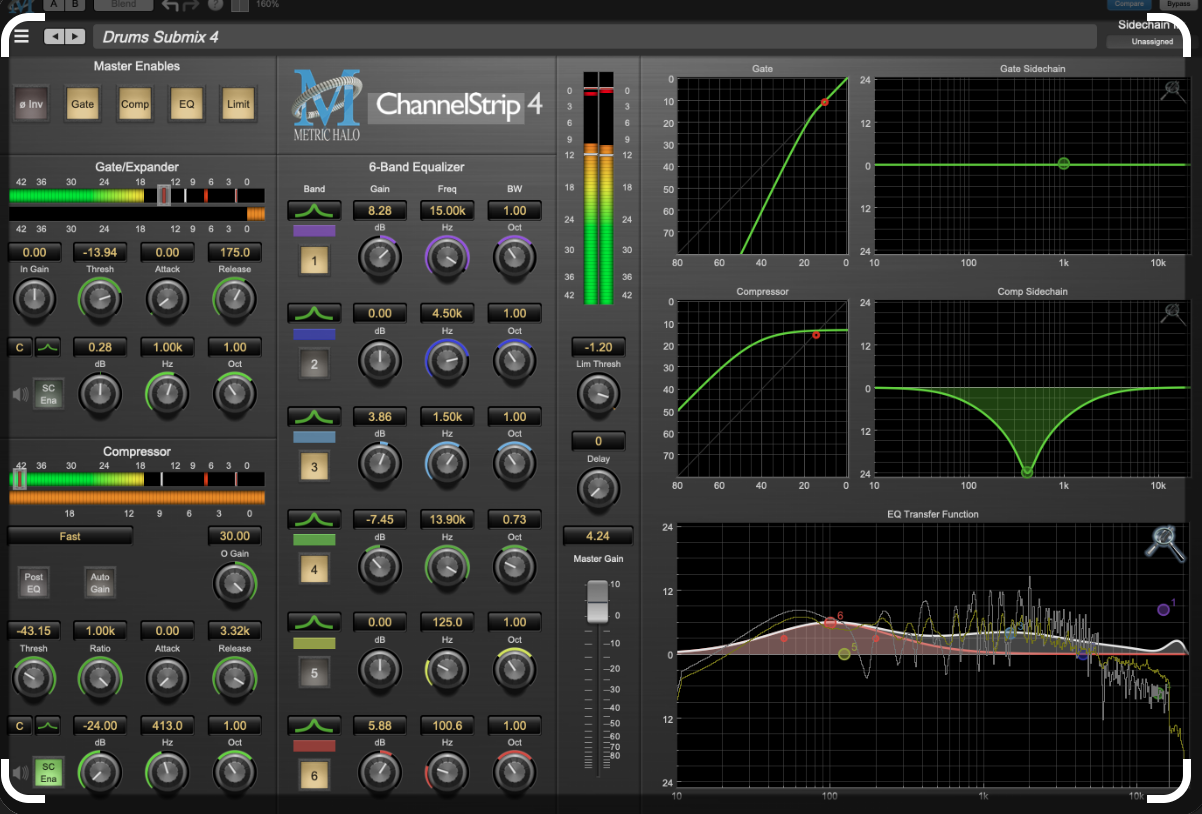This screenshot has width=1202, height=814.
Task: Click the Lim Thresh value field
Action: [x=599, y=347]
